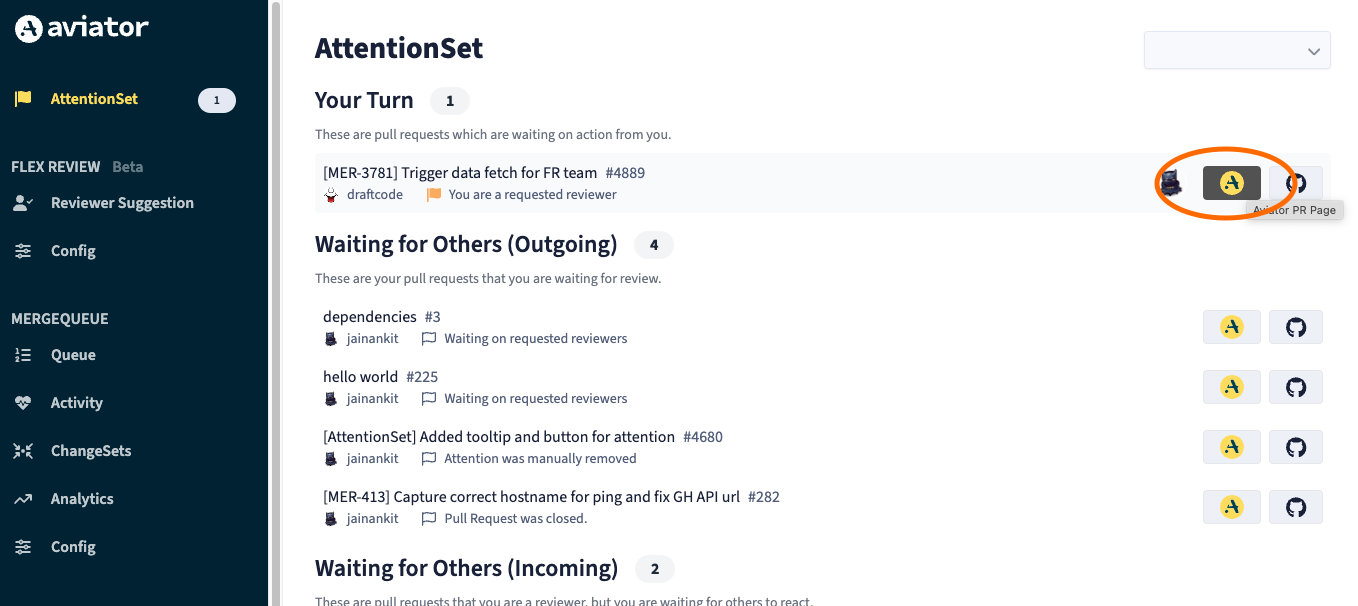Screen dimensions: 1358x606
Task: Go to AttentionSet in sidebar
Action: click(94, 99)
